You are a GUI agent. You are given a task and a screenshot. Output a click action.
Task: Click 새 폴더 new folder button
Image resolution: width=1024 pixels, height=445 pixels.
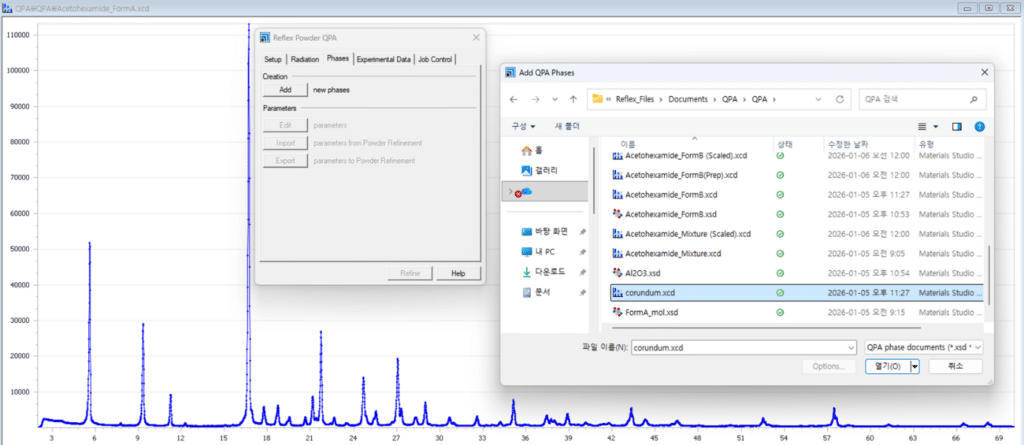pos(567,126)
